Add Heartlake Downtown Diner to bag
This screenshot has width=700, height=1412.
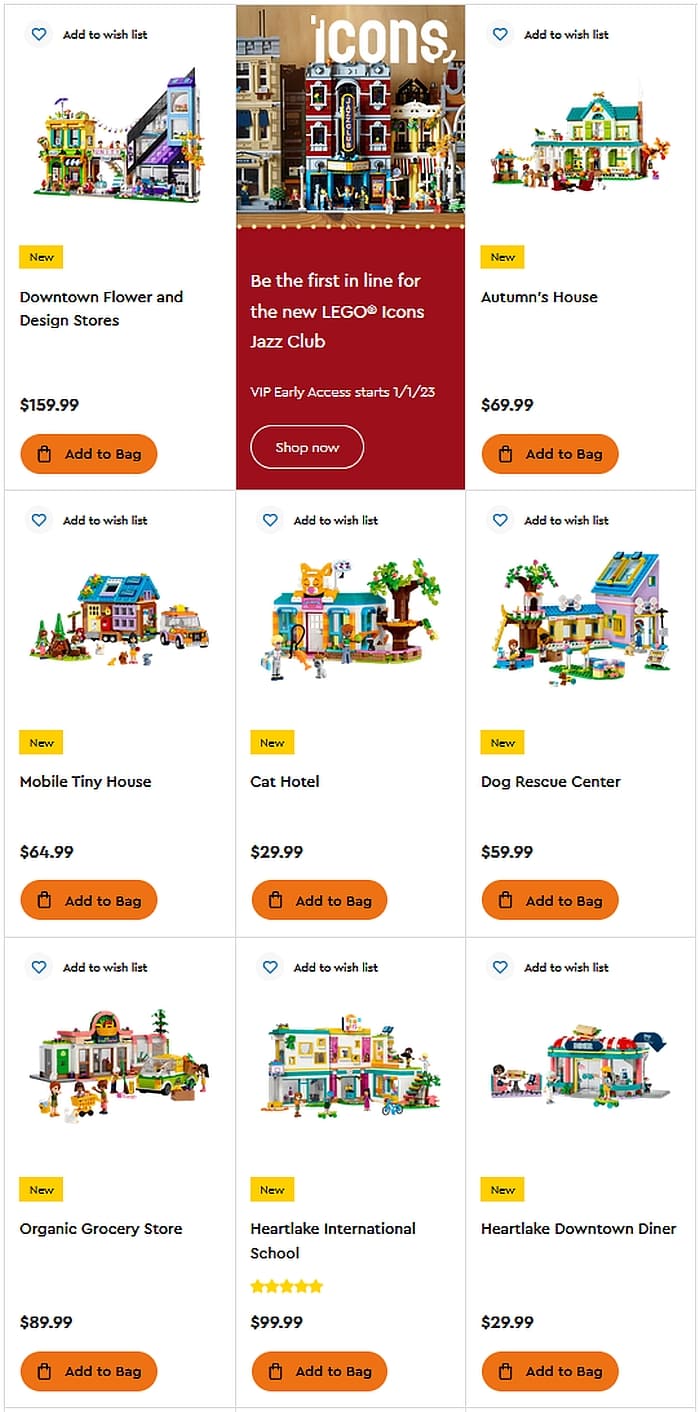pyautogui.click(x=550, y=1371)
